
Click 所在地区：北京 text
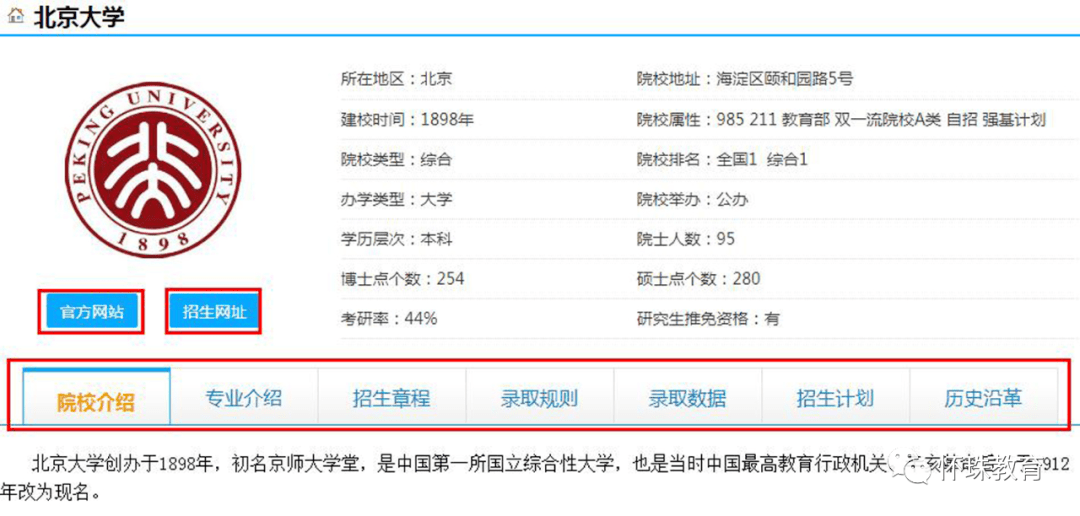pyautogui.click(x=396, y=79)
